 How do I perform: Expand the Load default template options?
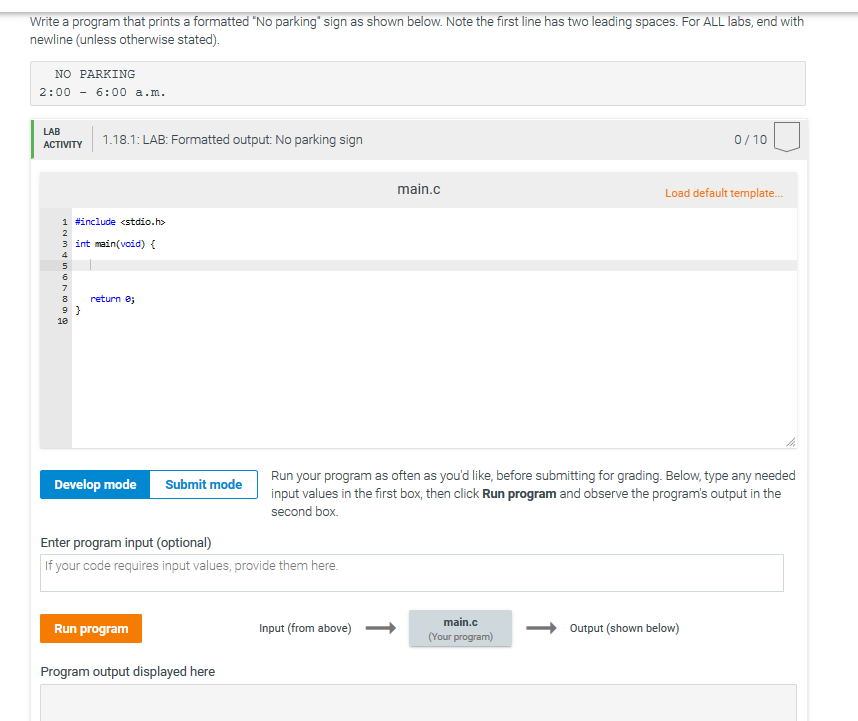723,190
